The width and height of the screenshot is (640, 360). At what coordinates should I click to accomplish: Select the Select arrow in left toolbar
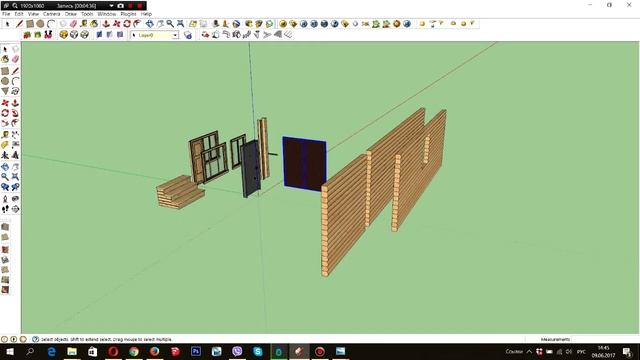coord(5,49)
